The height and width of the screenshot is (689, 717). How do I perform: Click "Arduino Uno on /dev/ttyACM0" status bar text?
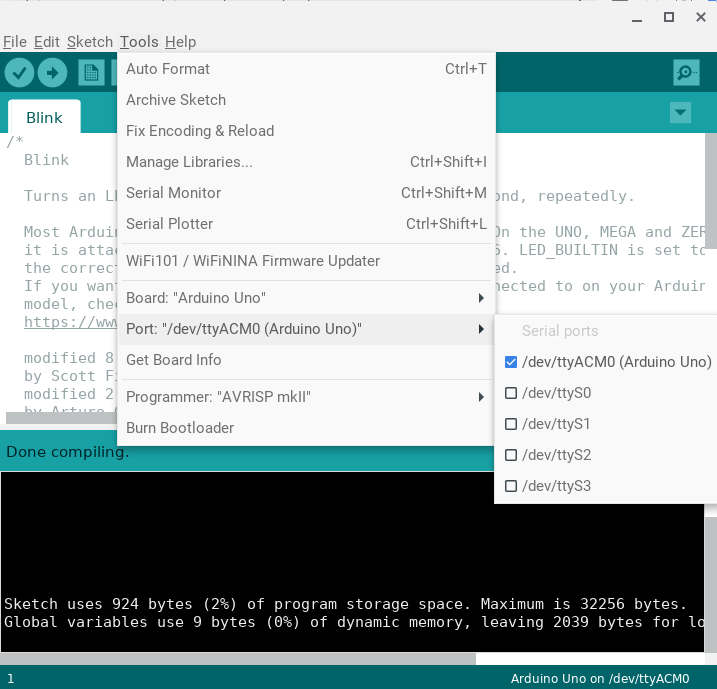point(600,678)
